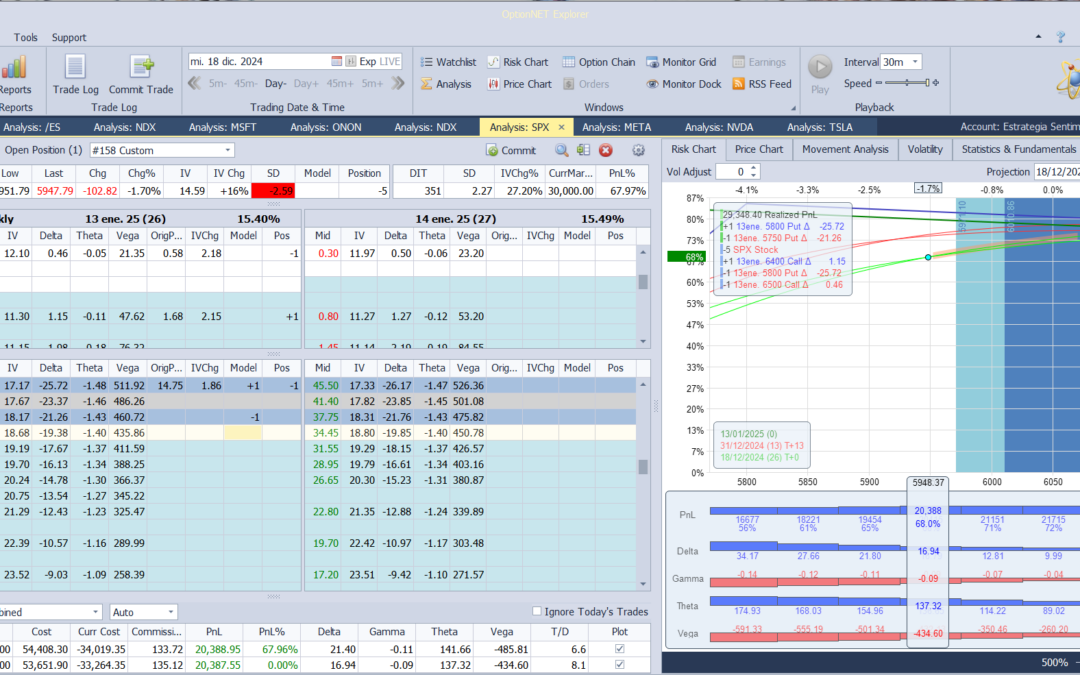Collapse the ribbon with the up caret
Viewport: 1080px width, 675px height.
tap(1038, 37)
